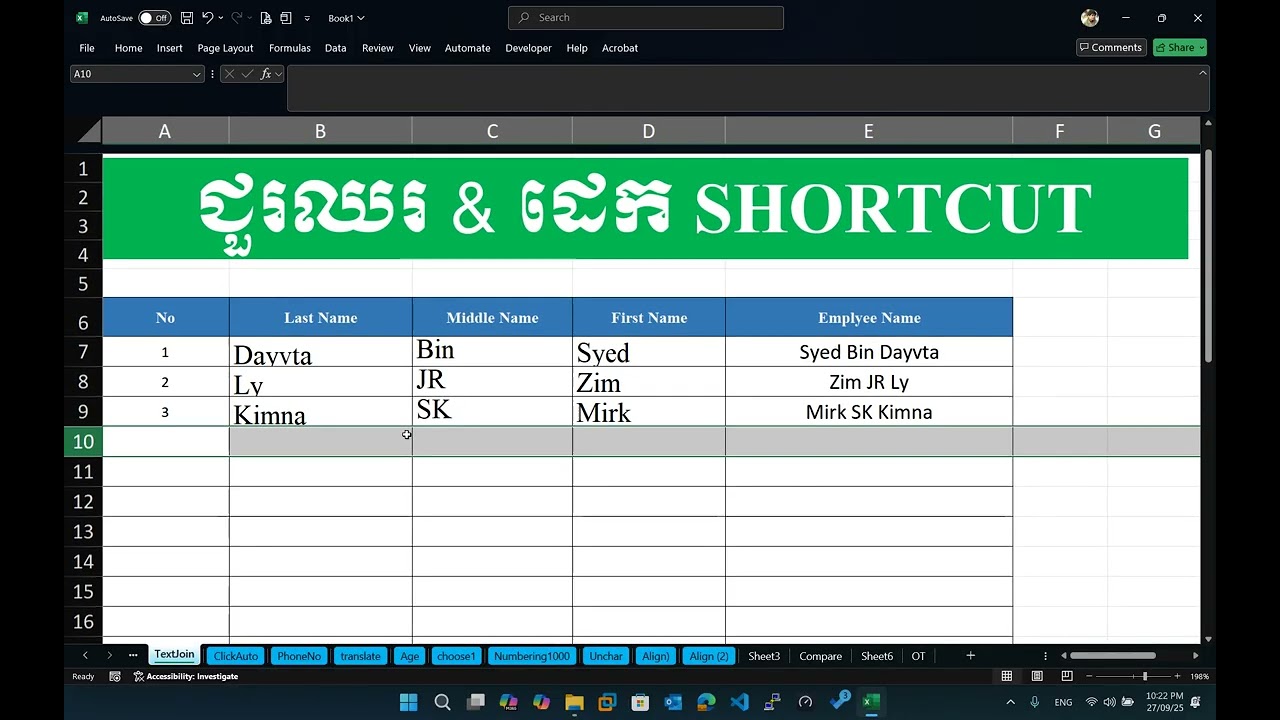Click the print preview icon beside PDF icon
The image size is (1280, 720).
pyautogui.click(x=286, y=18)
